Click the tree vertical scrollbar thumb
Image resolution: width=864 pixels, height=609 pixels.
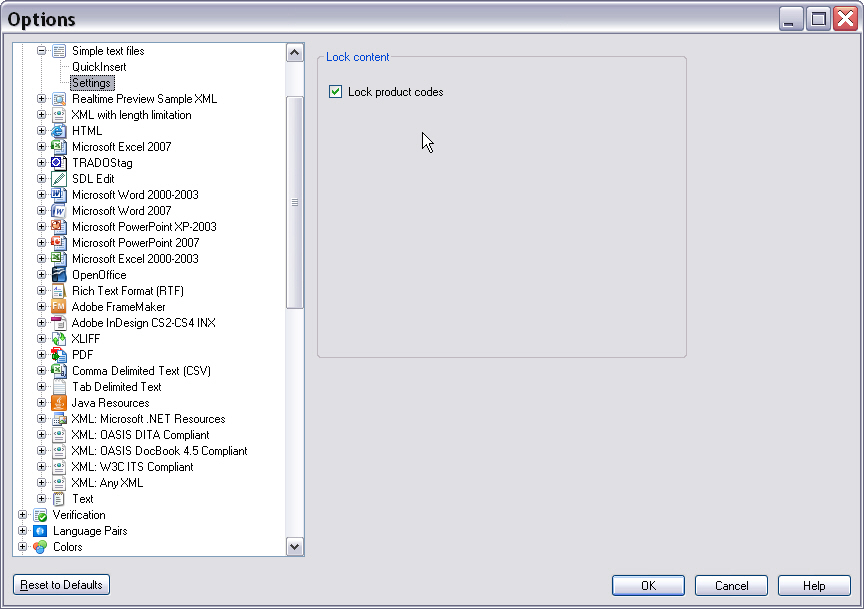pyautogui.click(x=295, y=202)
